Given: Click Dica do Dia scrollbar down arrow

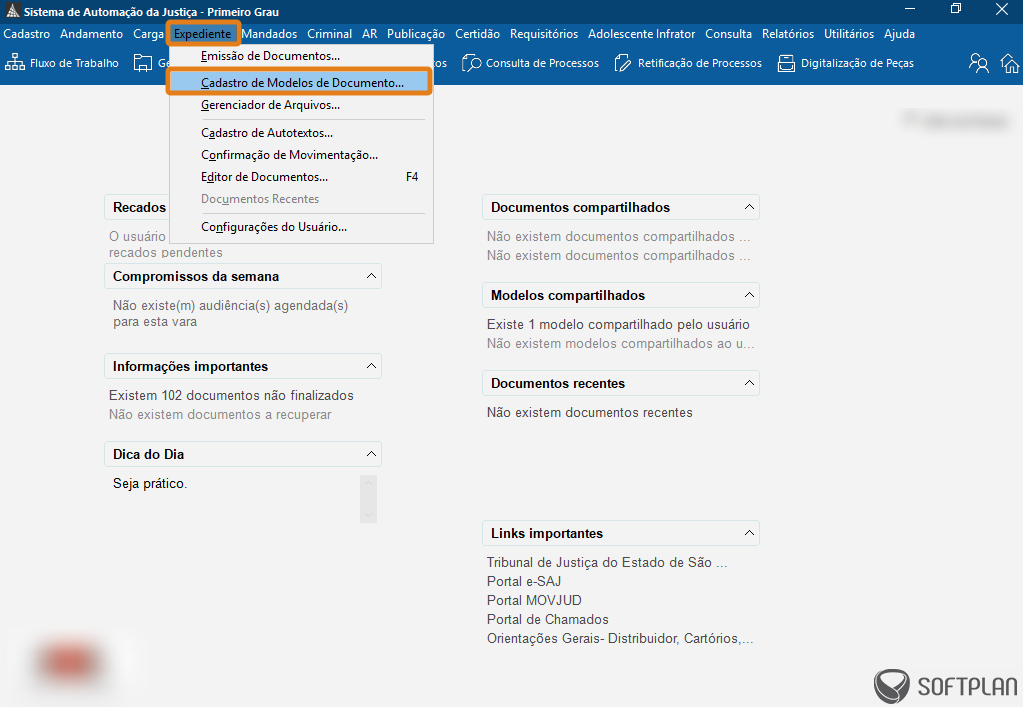Looking at the screenshot, I should [x=368, y=515].
